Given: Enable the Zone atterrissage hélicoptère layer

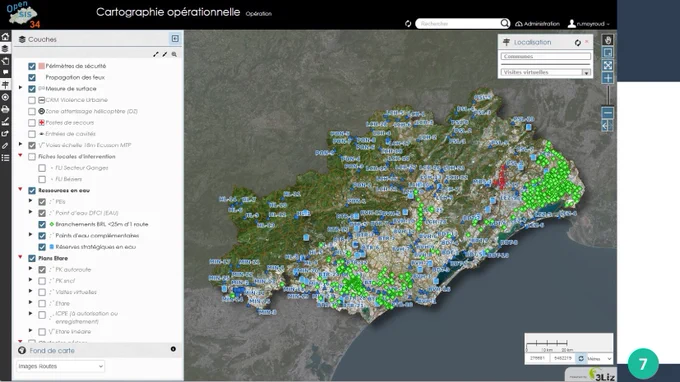Looking at the screenshot, I should 32,111.
